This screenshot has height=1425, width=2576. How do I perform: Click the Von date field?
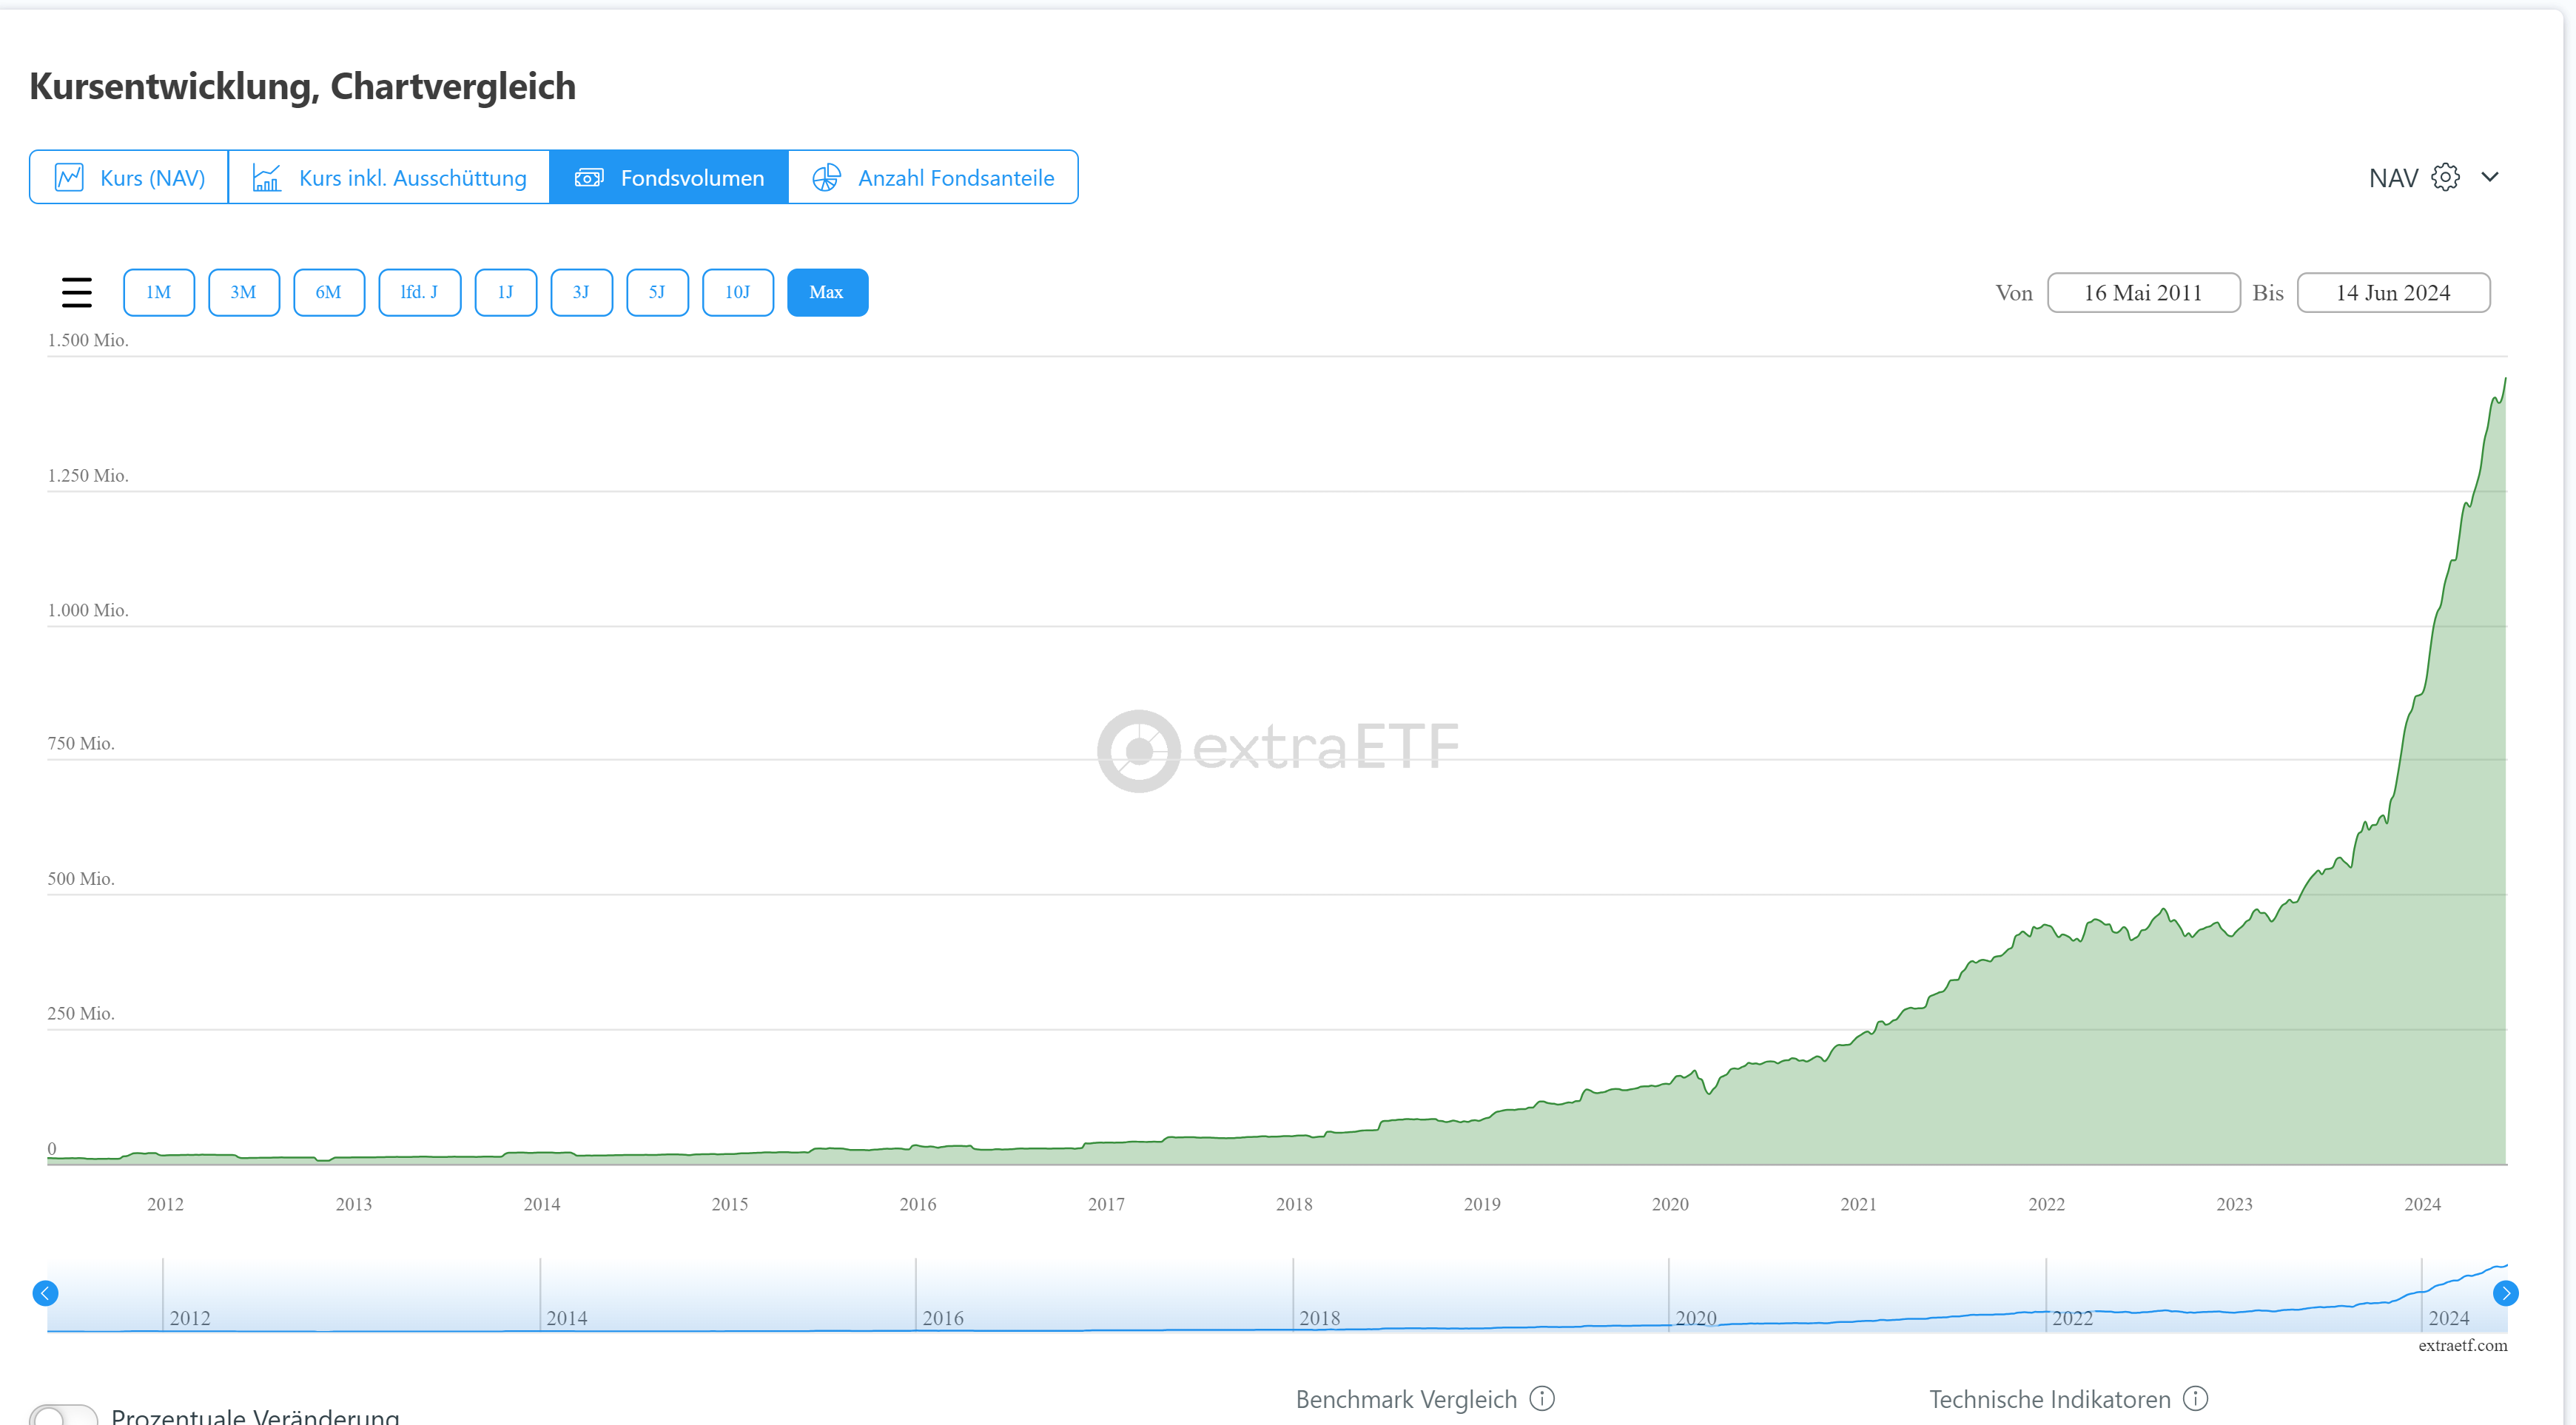coord(2143,292)
